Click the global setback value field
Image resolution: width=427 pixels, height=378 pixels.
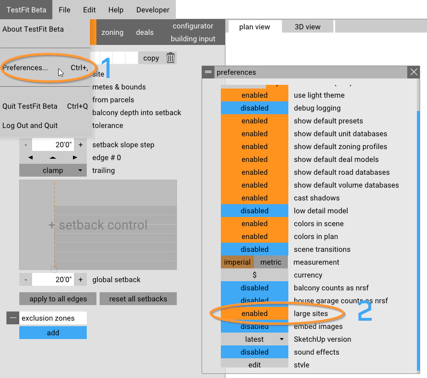pyautogui.click(x=53, y=279)
